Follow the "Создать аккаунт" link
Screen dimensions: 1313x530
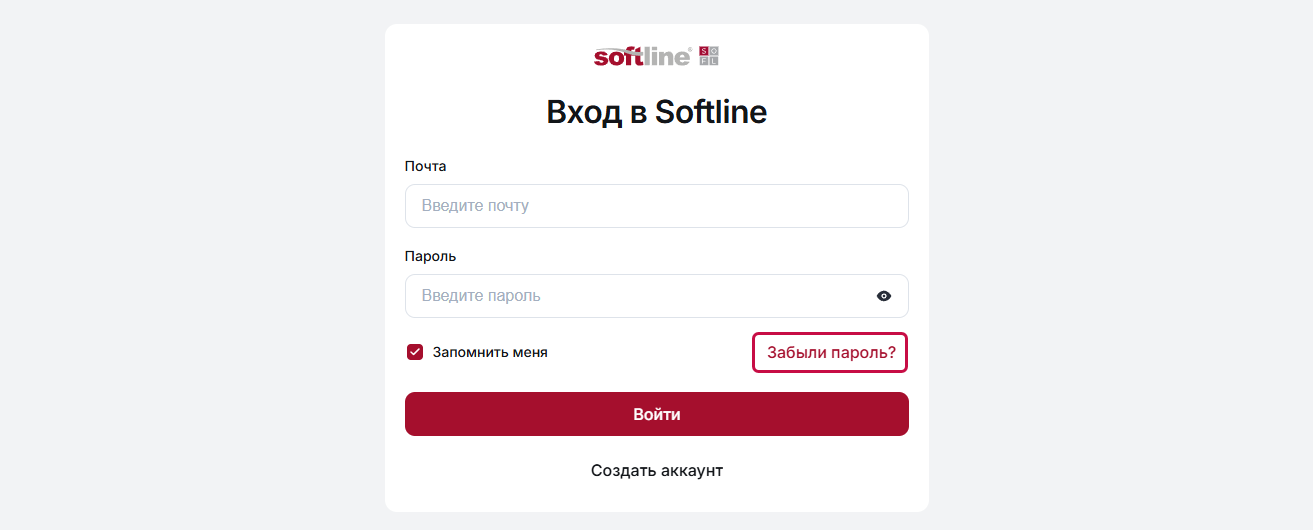point(656,470)
